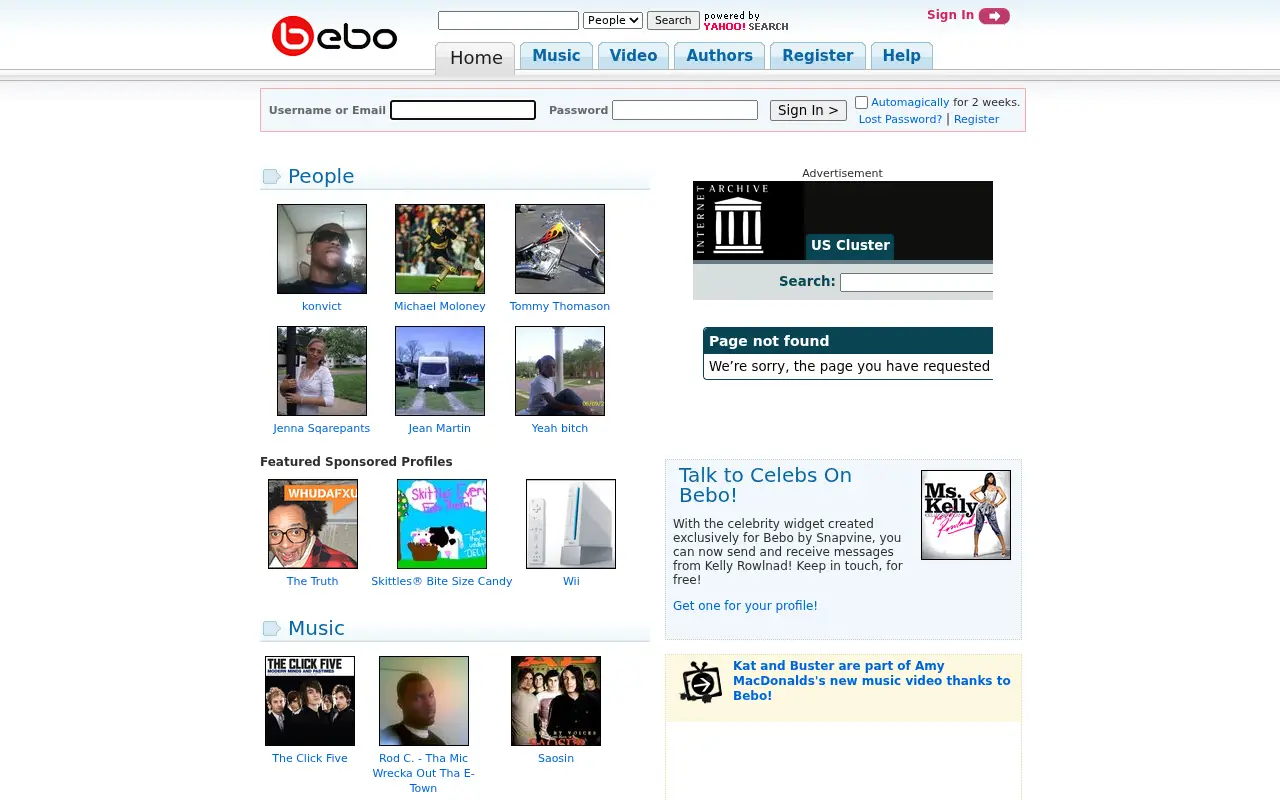1280x800 pixels.
Task: Open the People search type dropdown
Action: [x=613, y=20]
